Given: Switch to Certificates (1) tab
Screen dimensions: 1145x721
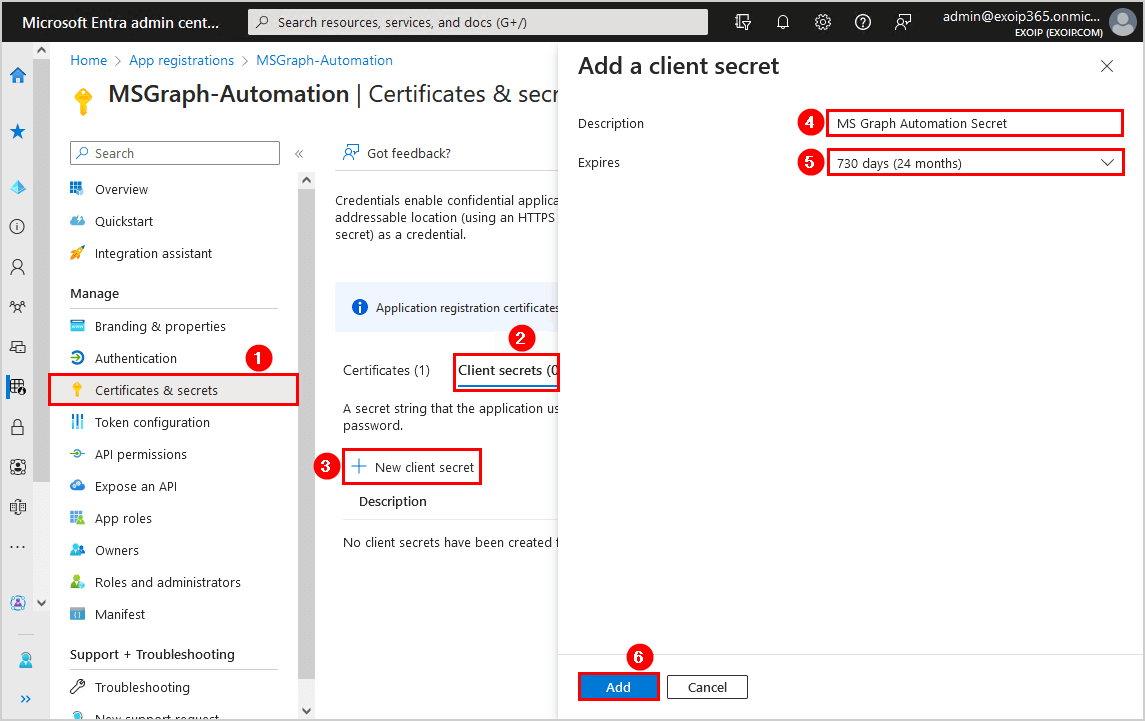Looking at the screenshot, I should tap(386, 370).
